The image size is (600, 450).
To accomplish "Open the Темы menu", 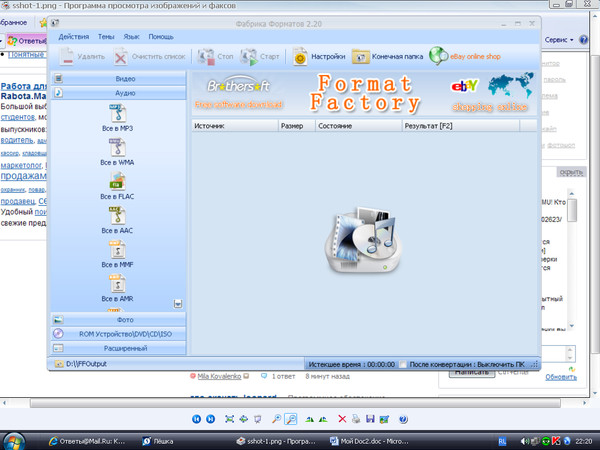I will tap(106, 37).
